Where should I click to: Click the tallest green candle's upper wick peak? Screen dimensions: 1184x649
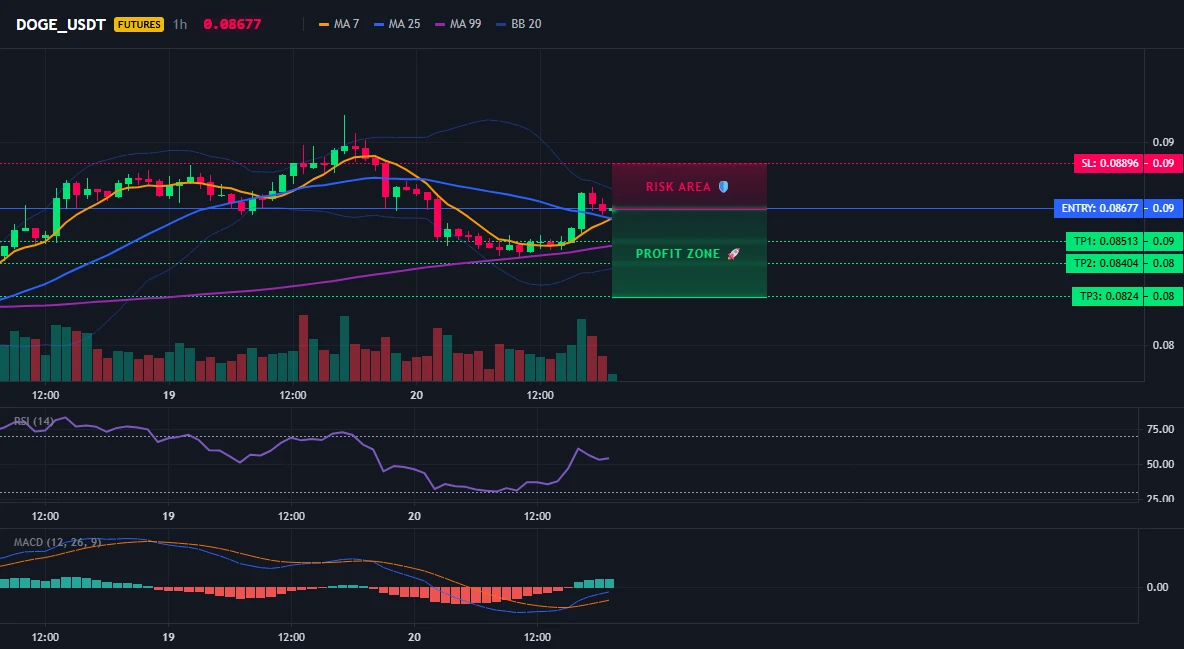[344, 116]
